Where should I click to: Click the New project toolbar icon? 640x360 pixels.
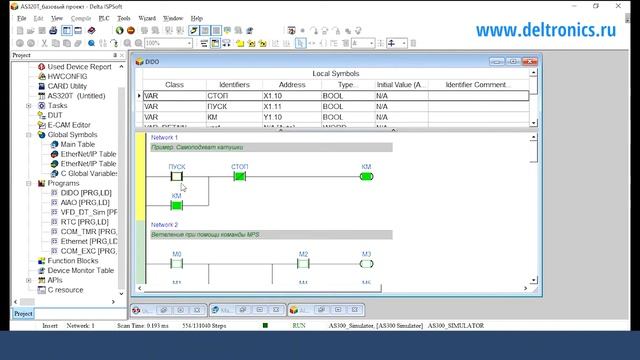(x=20, y=31)
